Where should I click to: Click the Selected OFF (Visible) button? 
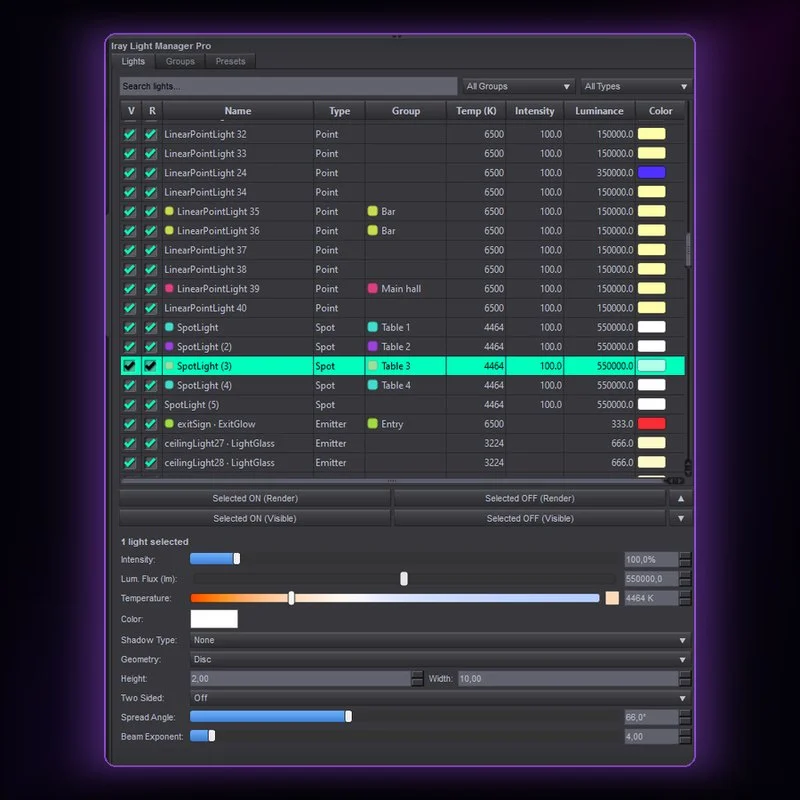(x=530, y=518)
